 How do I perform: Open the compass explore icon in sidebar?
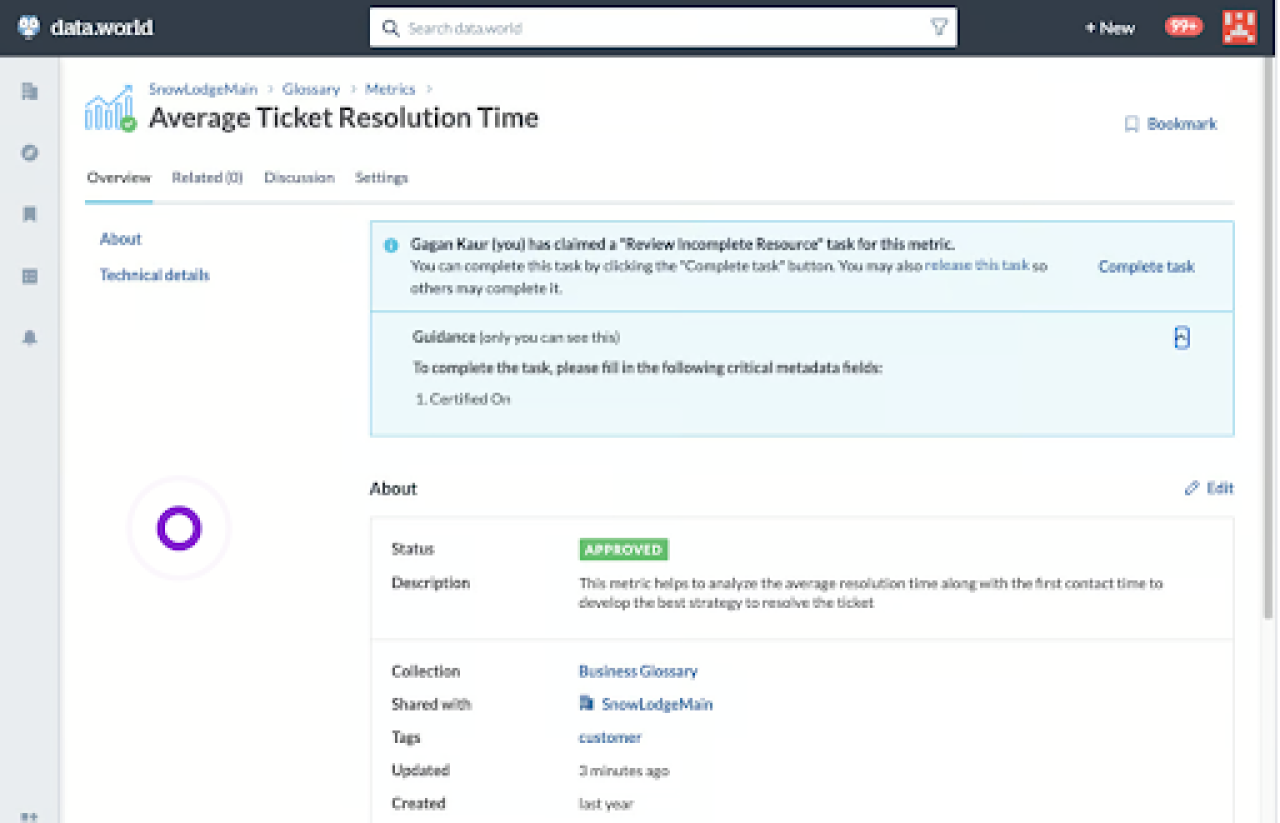[x=29, y=153]
